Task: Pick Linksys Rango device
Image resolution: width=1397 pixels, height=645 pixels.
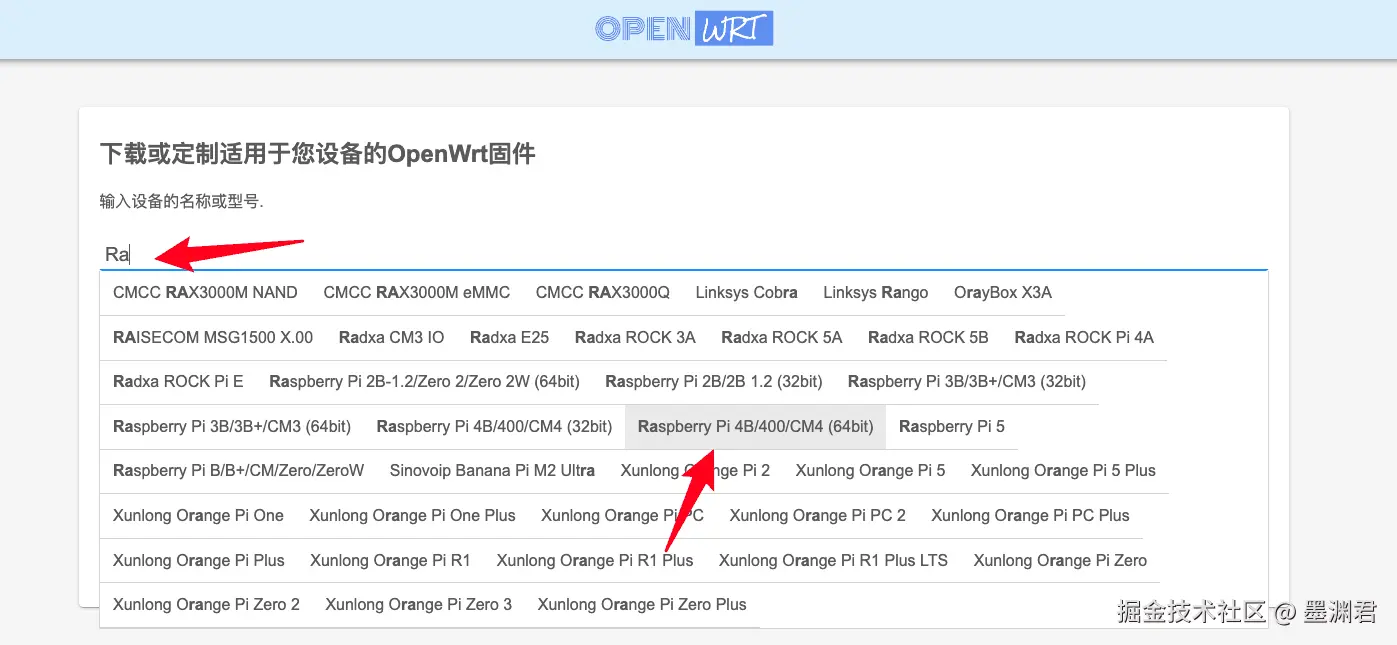Action: [x=876, y=293]
